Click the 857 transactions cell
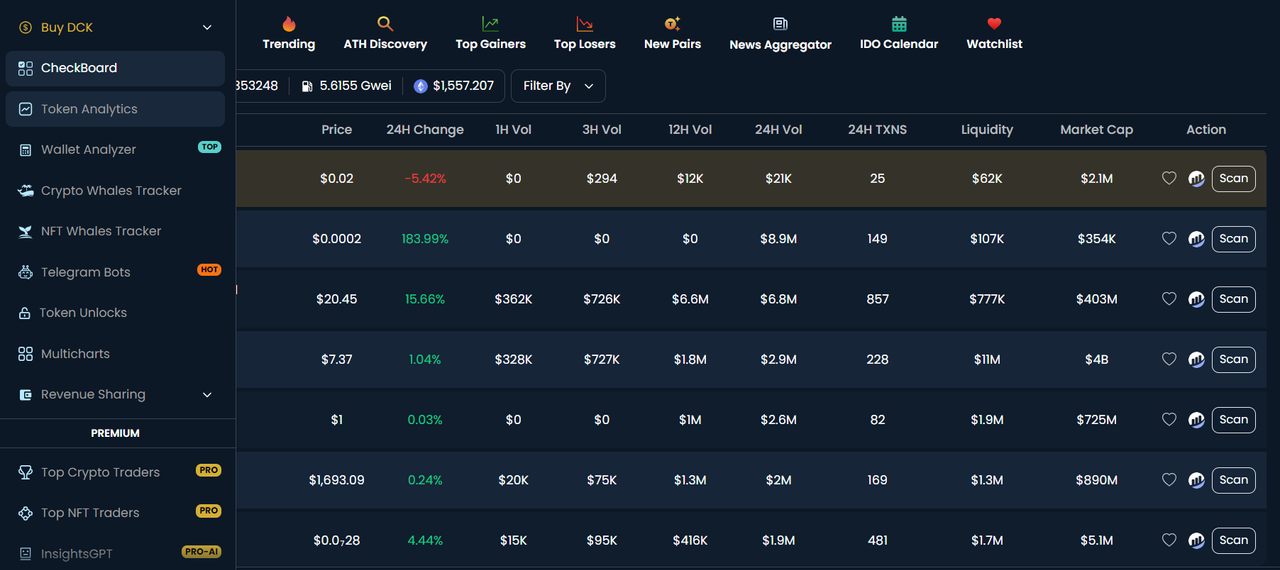The width and height of the screenshot is (1280, 570). pyautogui.click(x=877, y=299)
